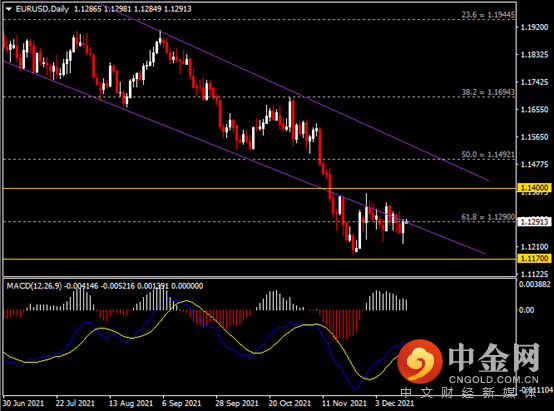
Task: Click the CNGOLD red swirl logo icon
Action: pos(420,361)
